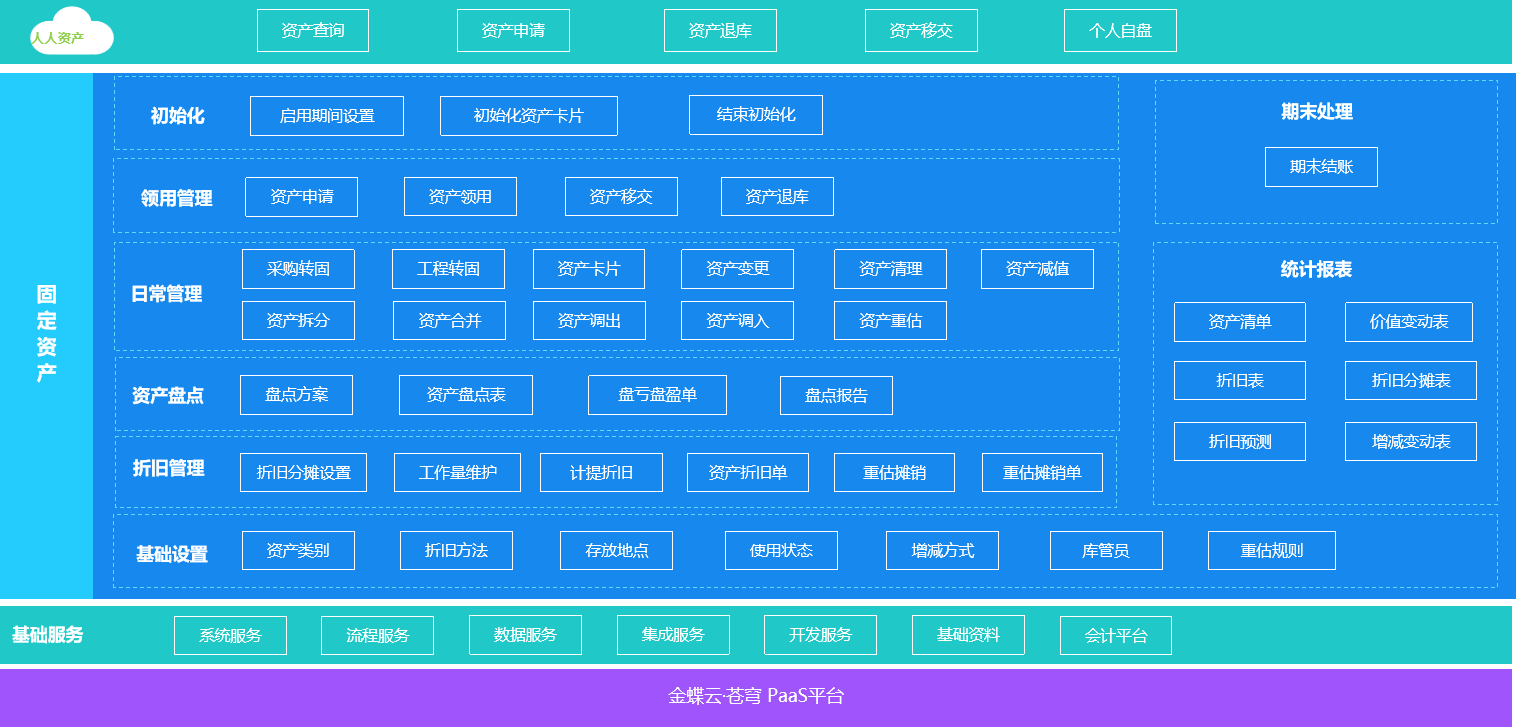Select 集成服务 in 基础服务 row
Image resolution: width=1516 pixels, height=727 pixels.
coord(673,635)
